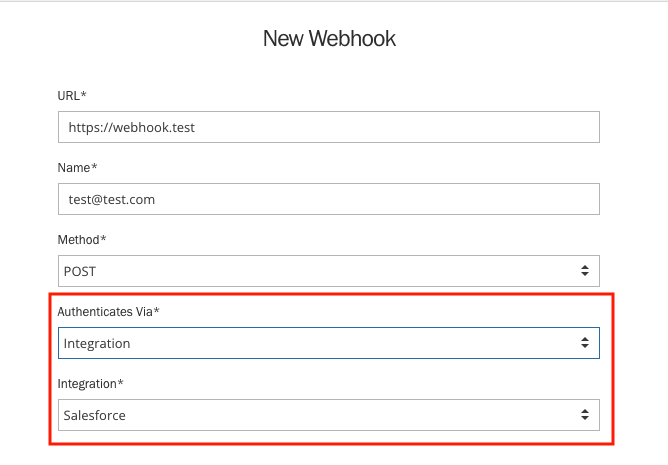This screenshot has height=465, width=668.
Task: Focus the URL input field
Action: pyautogui.click(x=328, y=127)
